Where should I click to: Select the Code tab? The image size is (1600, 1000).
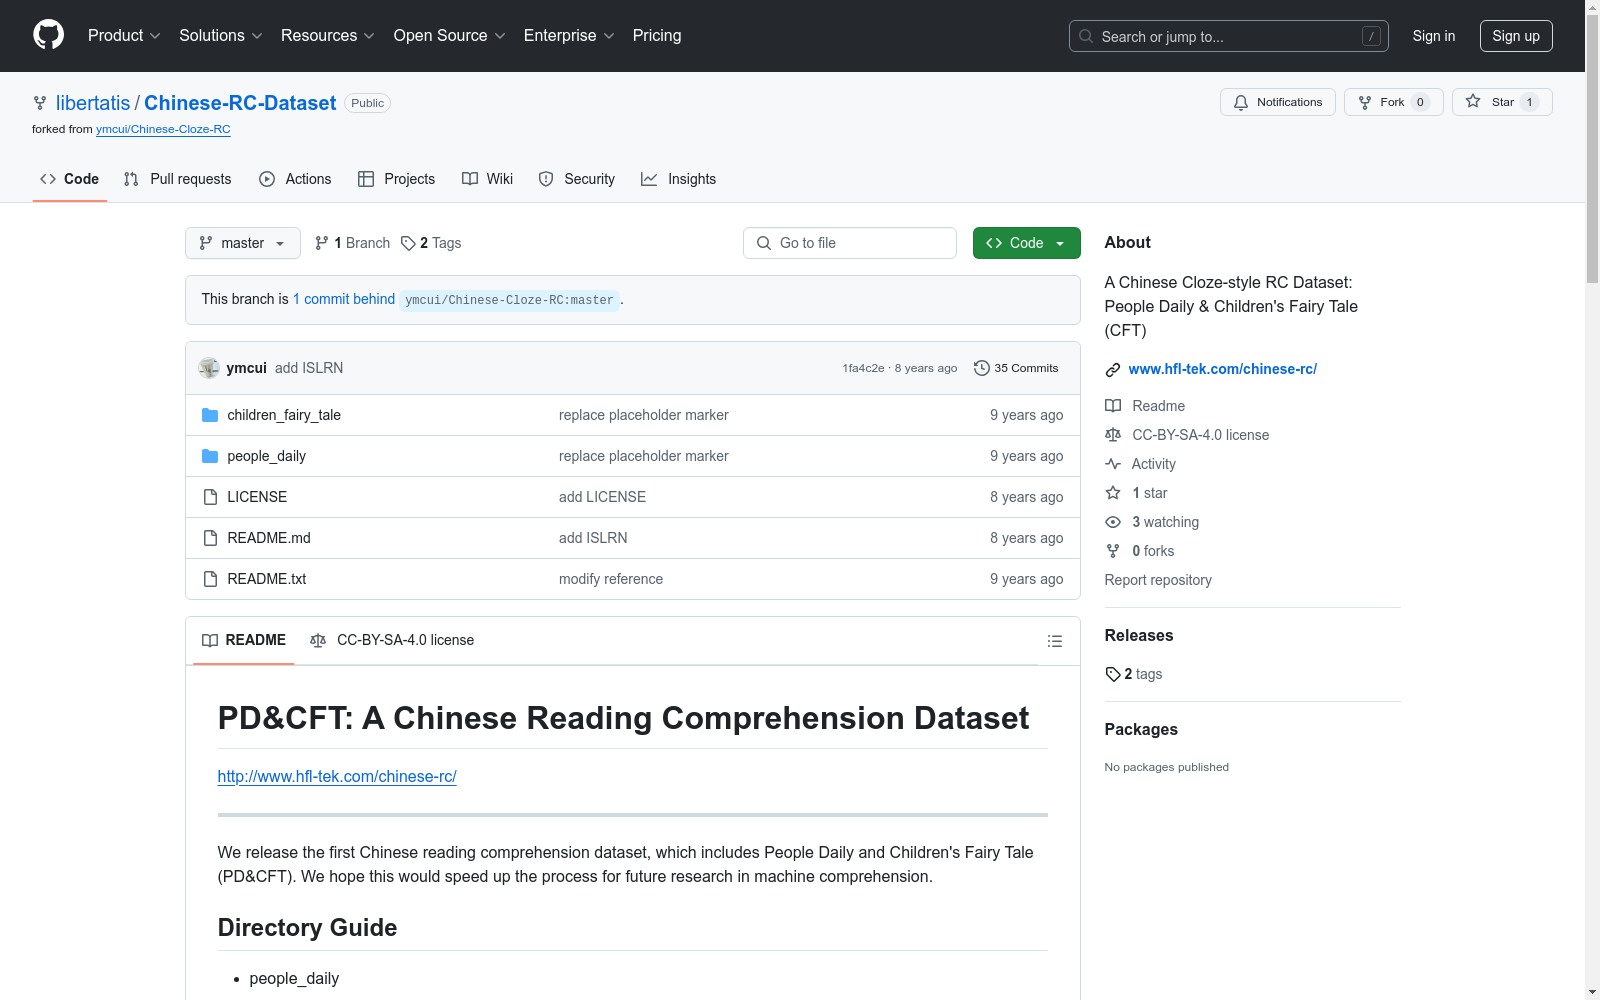tap(70, 179)
